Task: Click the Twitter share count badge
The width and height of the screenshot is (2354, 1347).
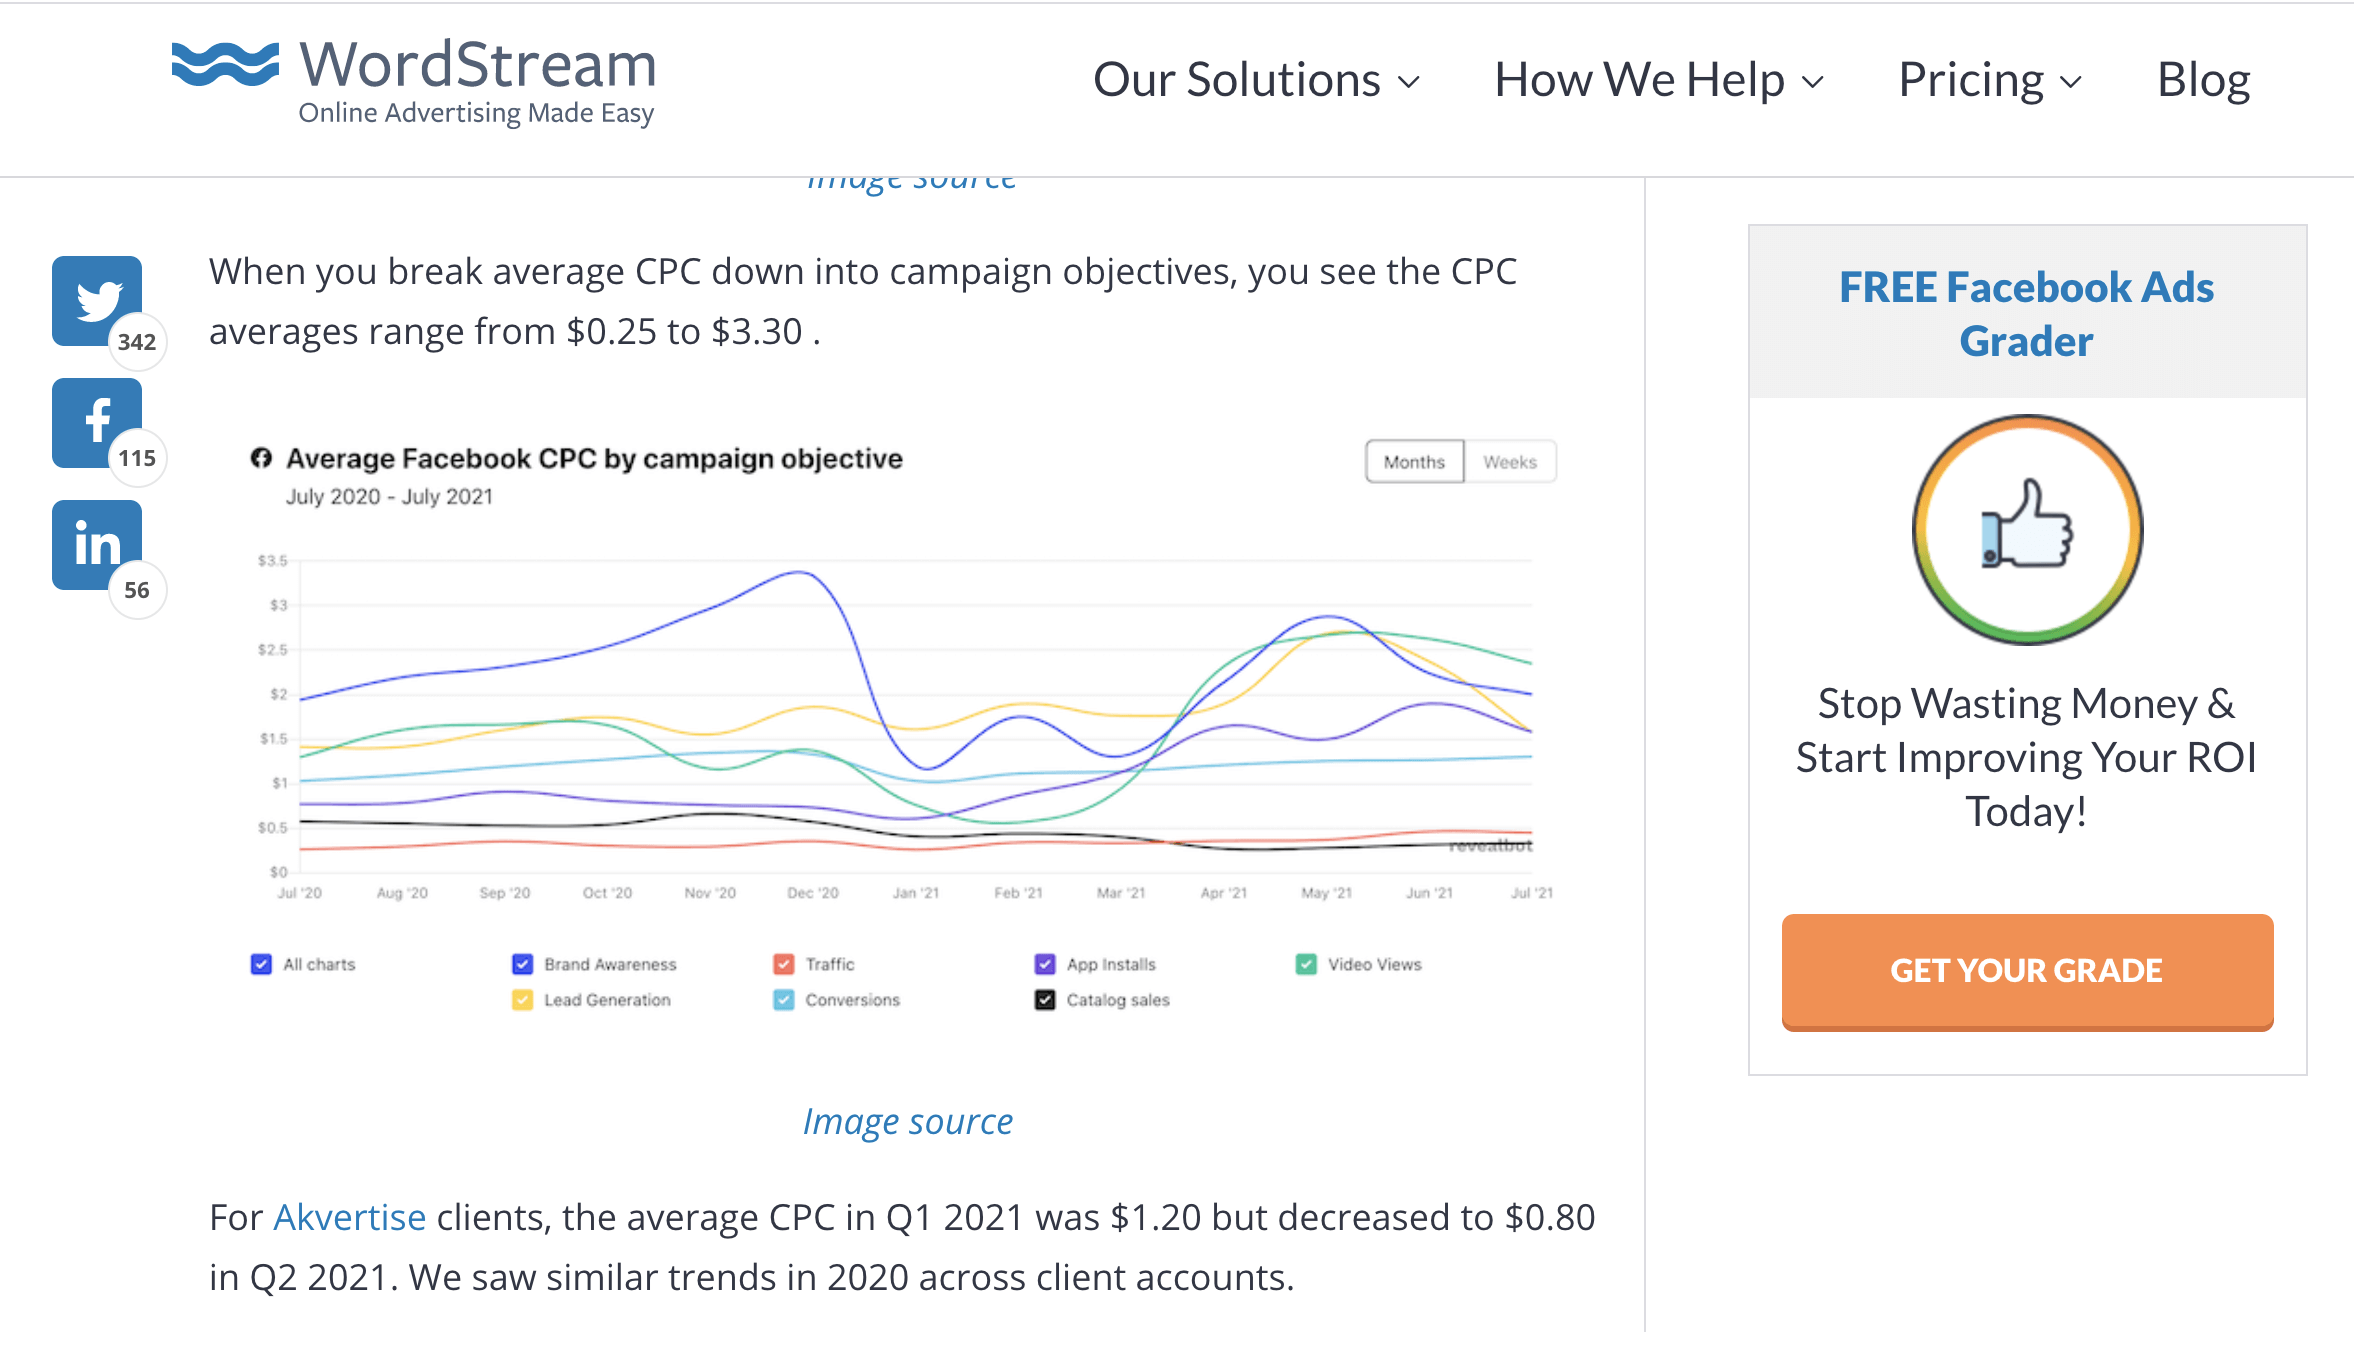Action: tap(137, 342)
